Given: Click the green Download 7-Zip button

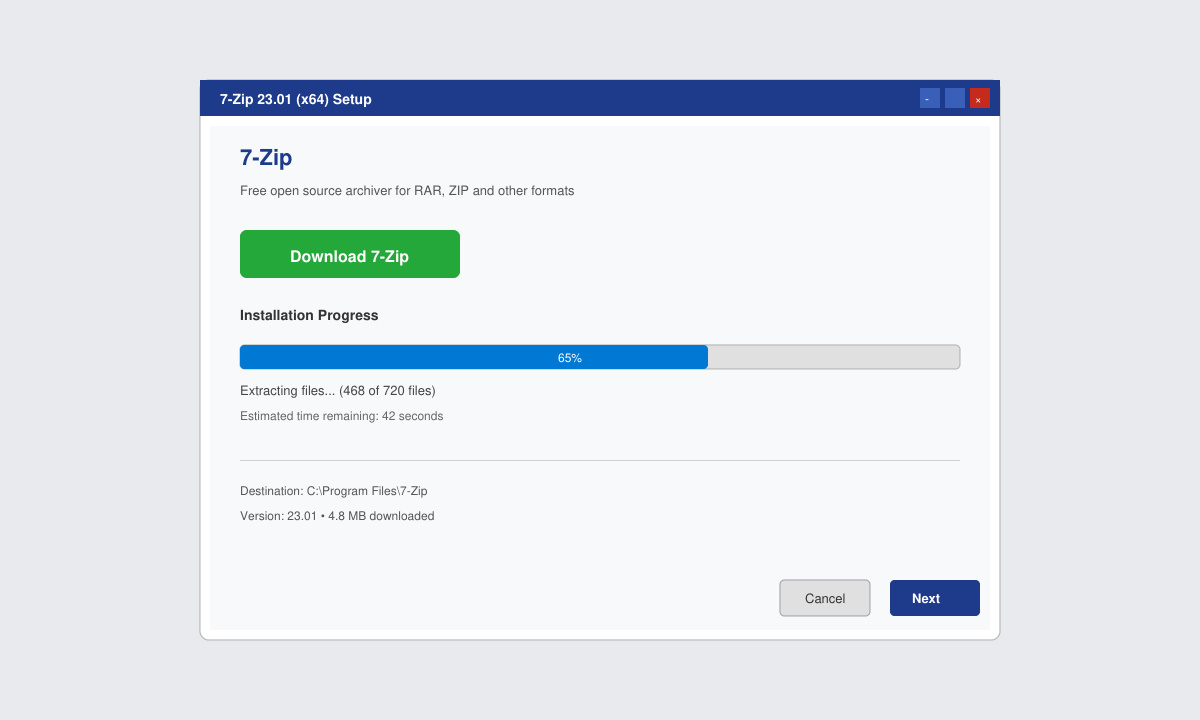Looking at the screenshot, I should [350, 254].
